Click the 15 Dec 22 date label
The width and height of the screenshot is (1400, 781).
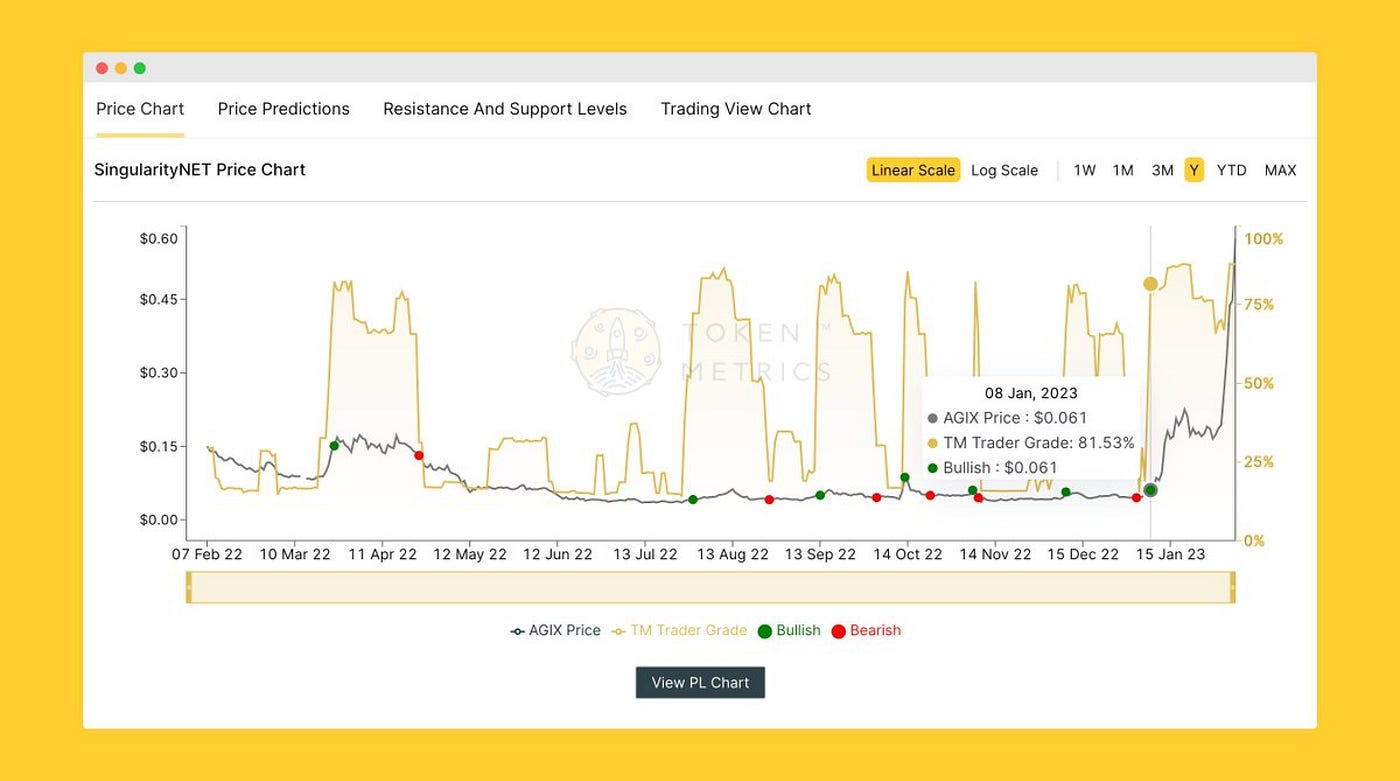tap(1083, 554)
